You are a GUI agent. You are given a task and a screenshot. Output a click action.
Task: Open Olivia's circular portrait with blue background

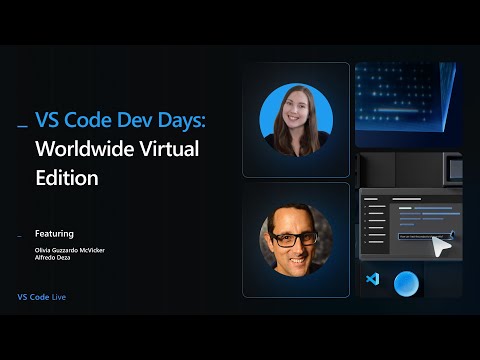pyautogui.click(x=296, y=120)
